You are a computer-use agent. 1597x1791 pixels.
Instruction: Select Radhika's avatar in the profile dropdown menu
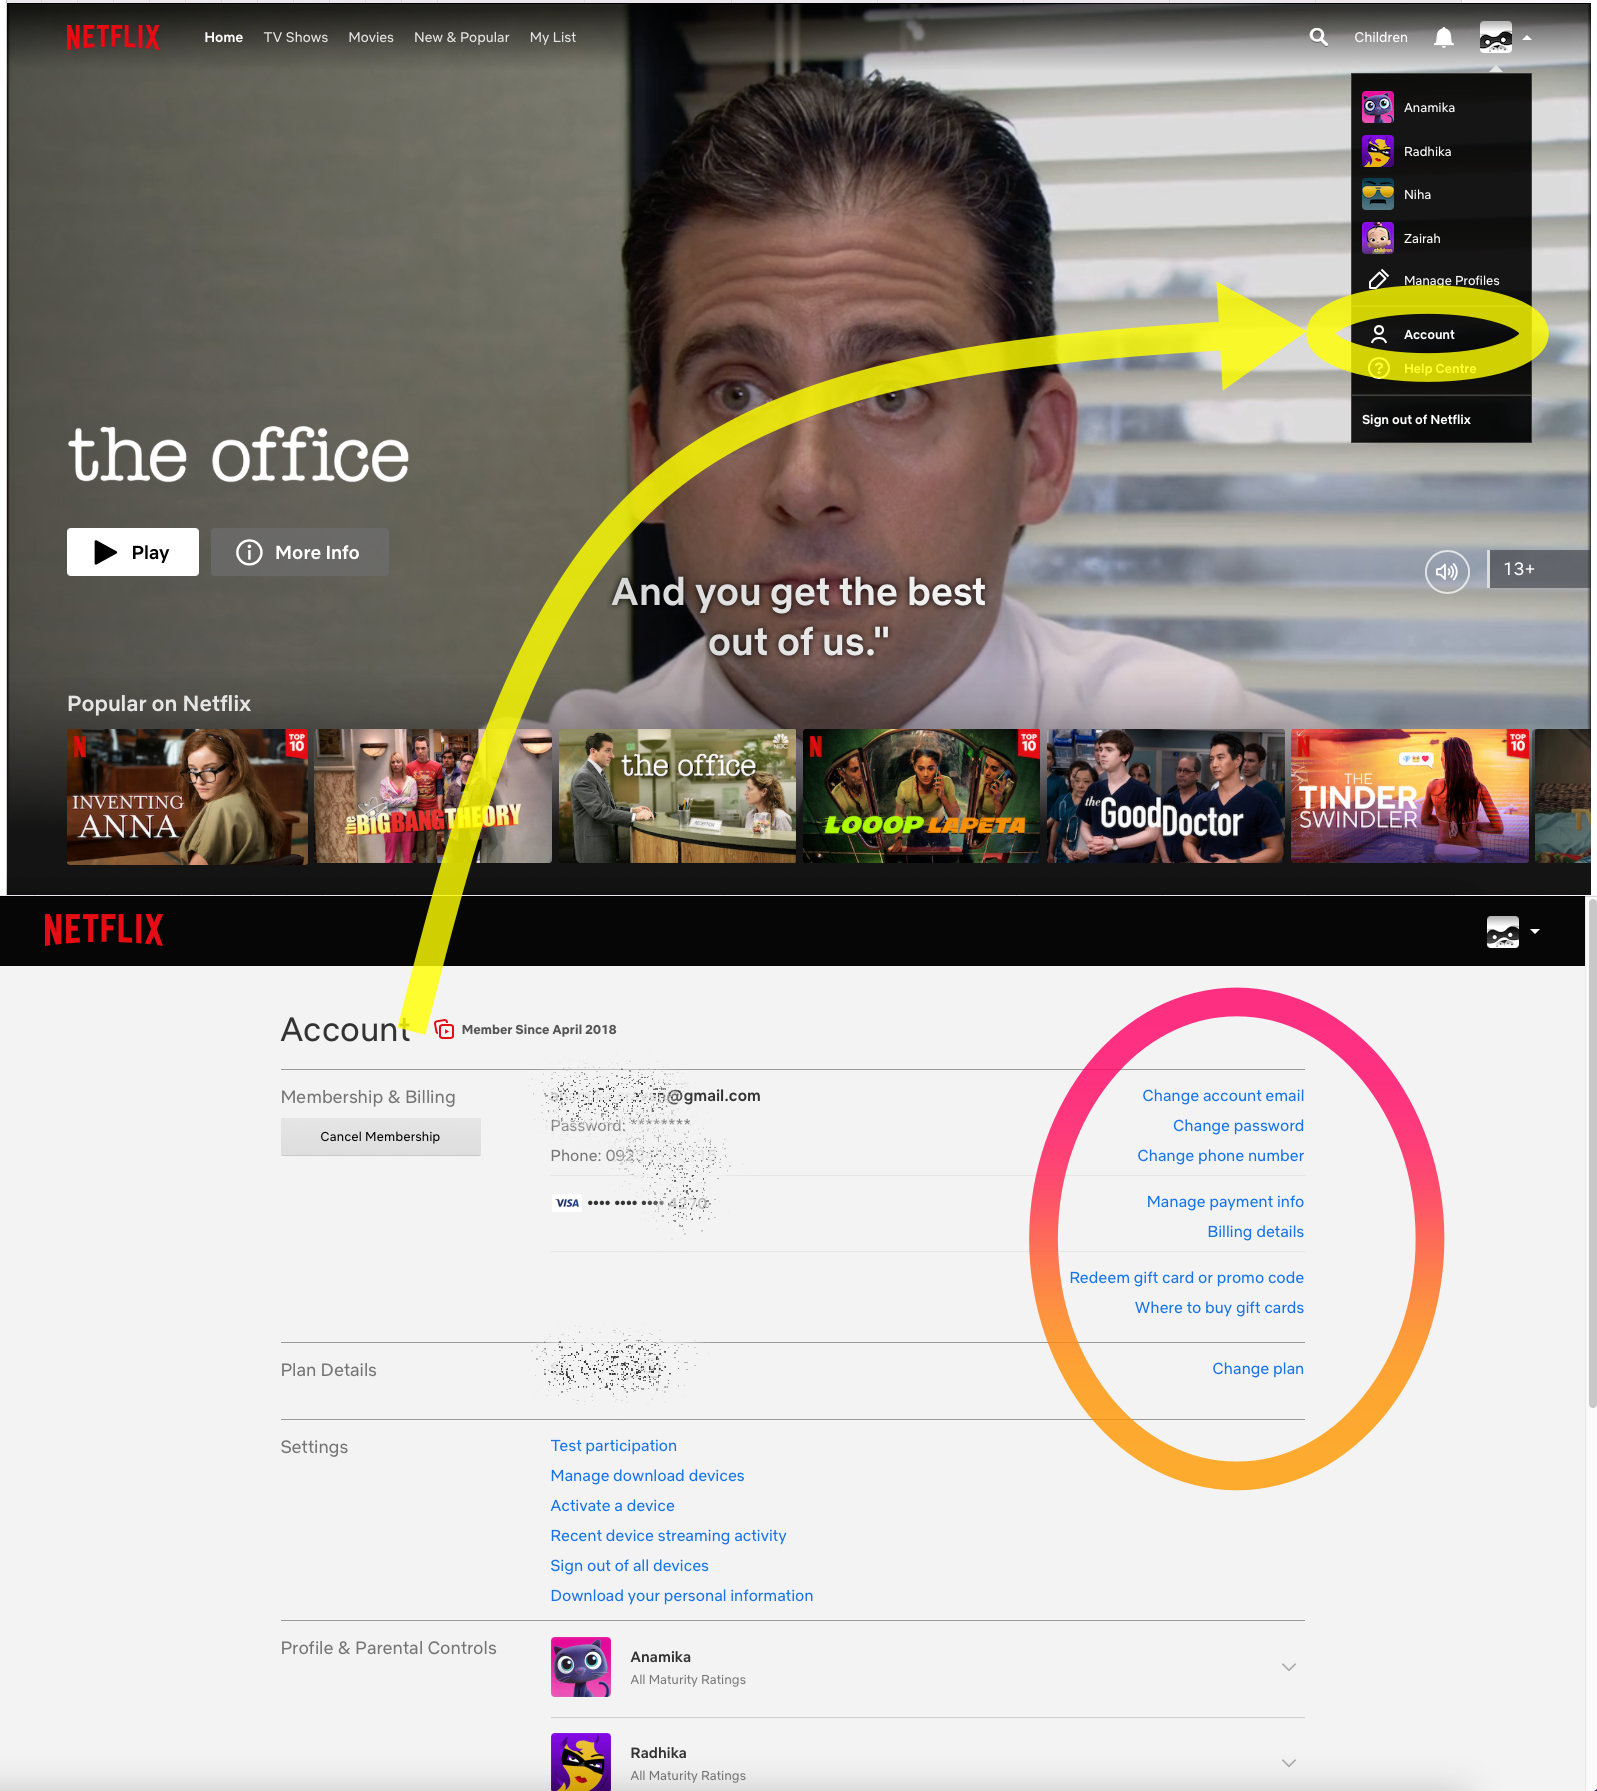(x=1378, y=151)
